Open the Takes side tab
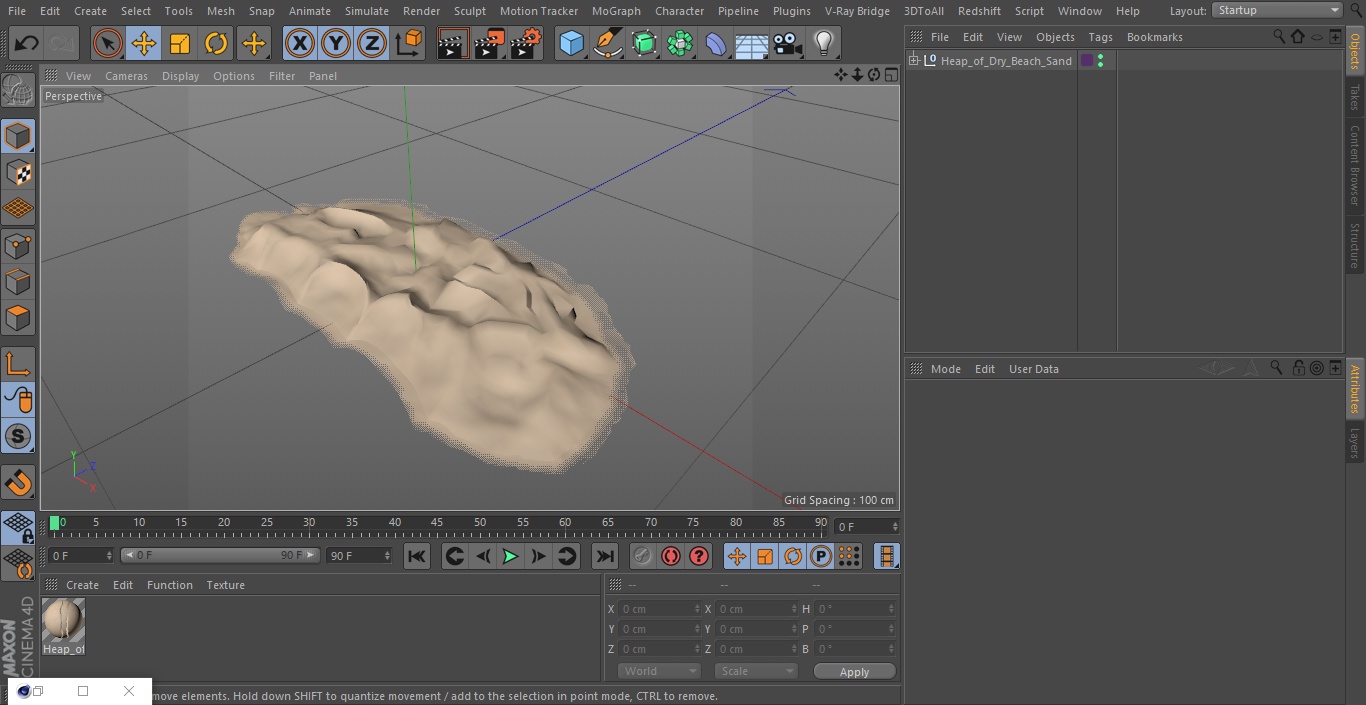Viewport: 1366px width, 705px height. (x=1355, y=97)
